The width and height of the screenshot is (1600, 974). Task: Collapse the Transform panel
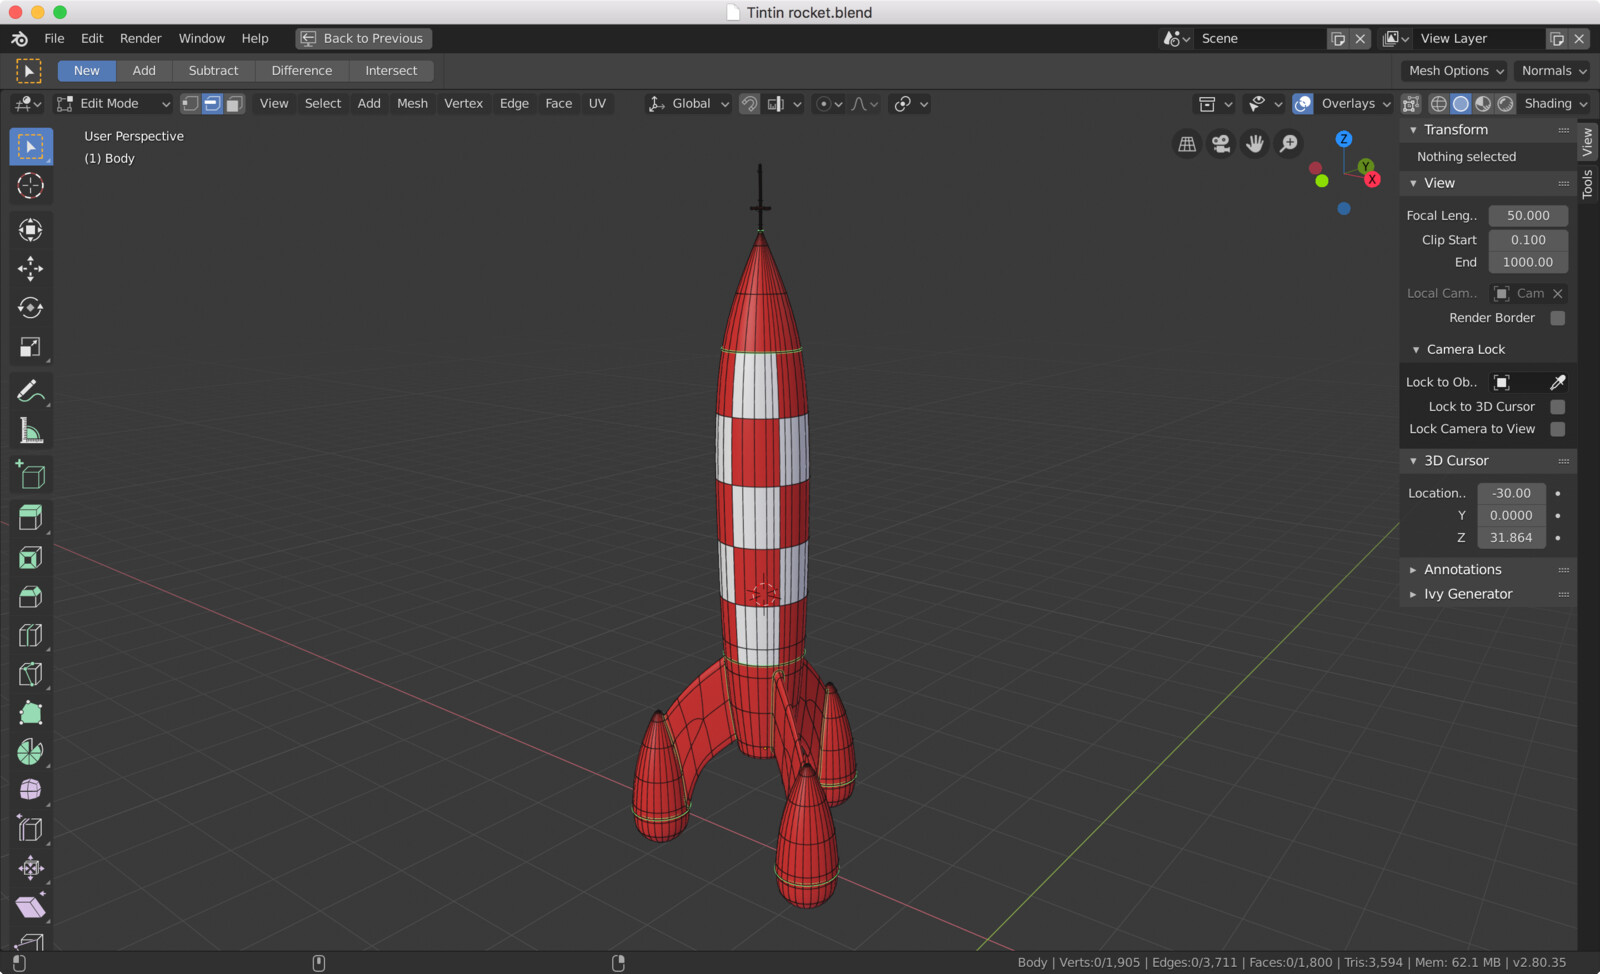(x=1413, y=130)
